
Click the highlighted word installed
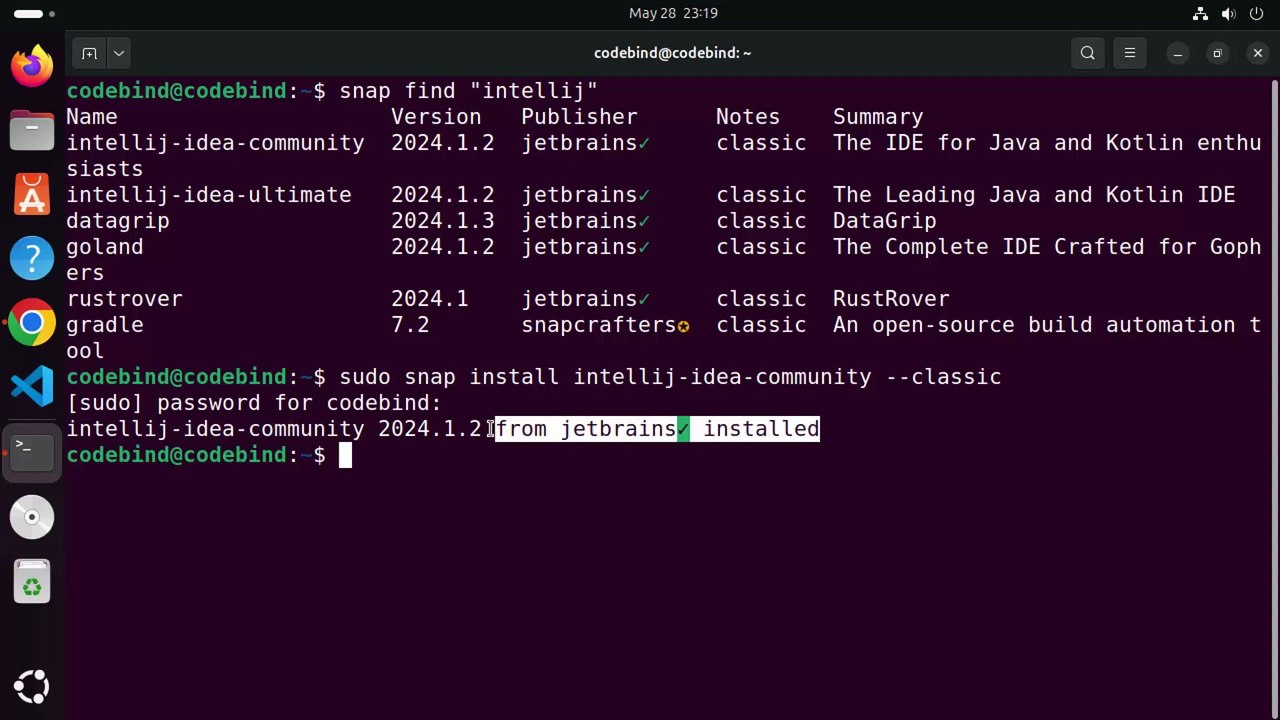tap(761, 429)
